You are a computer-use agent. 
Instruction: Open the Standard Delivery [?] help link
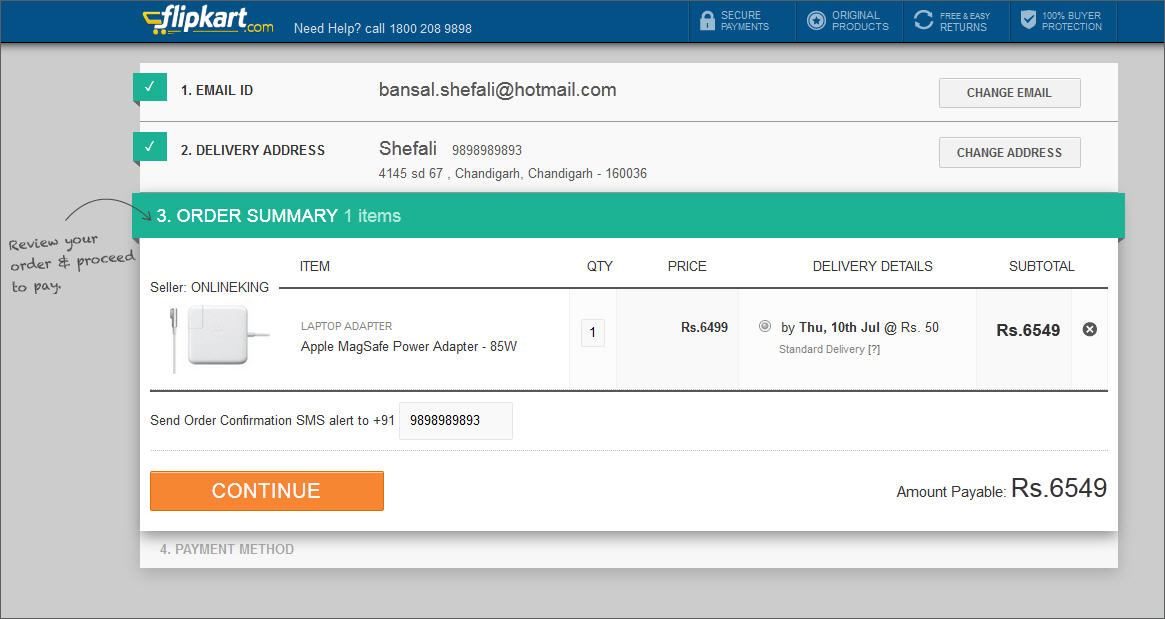coord(873,349)
